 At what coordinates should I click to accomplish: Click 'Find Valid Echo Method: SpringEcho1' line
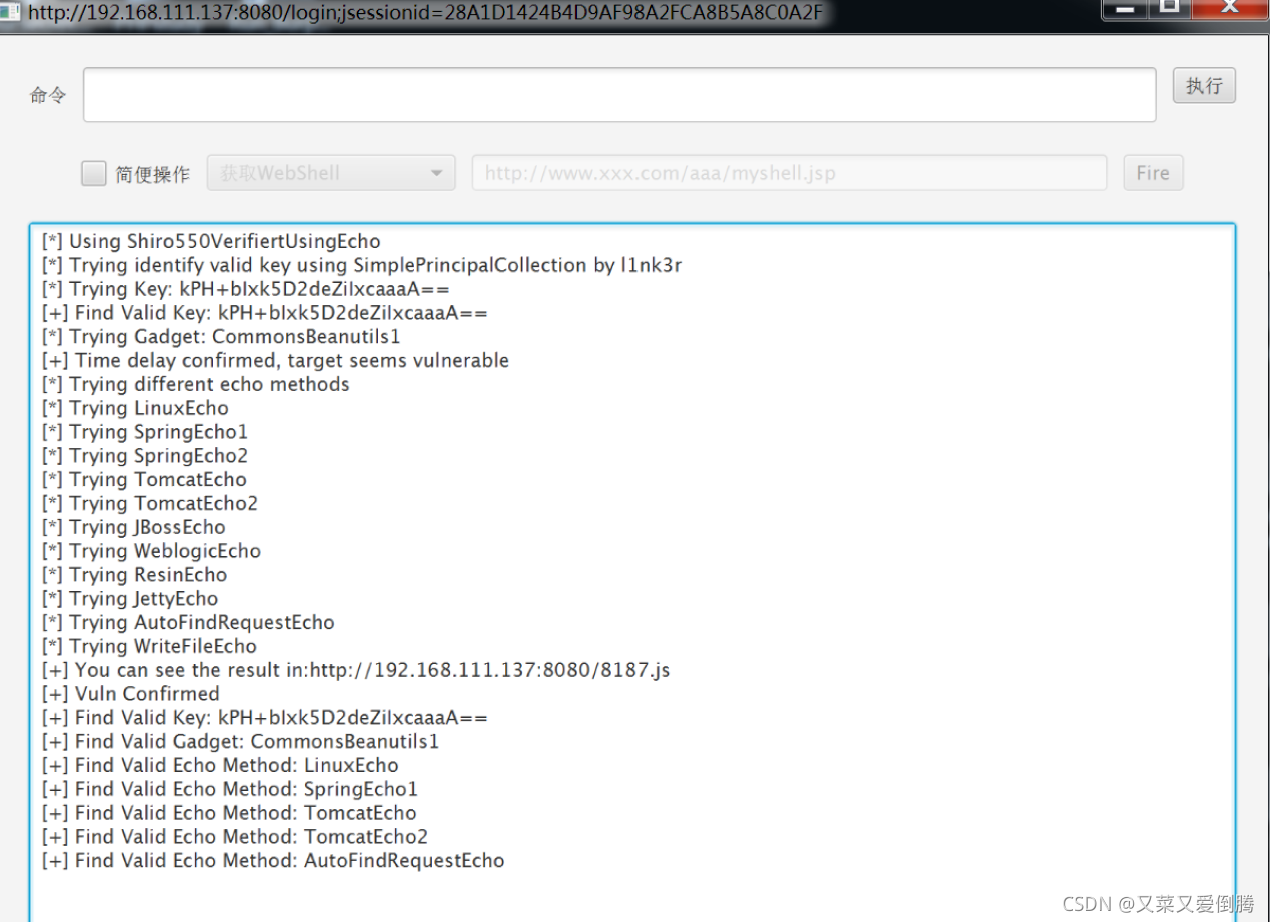click(230, 789)
